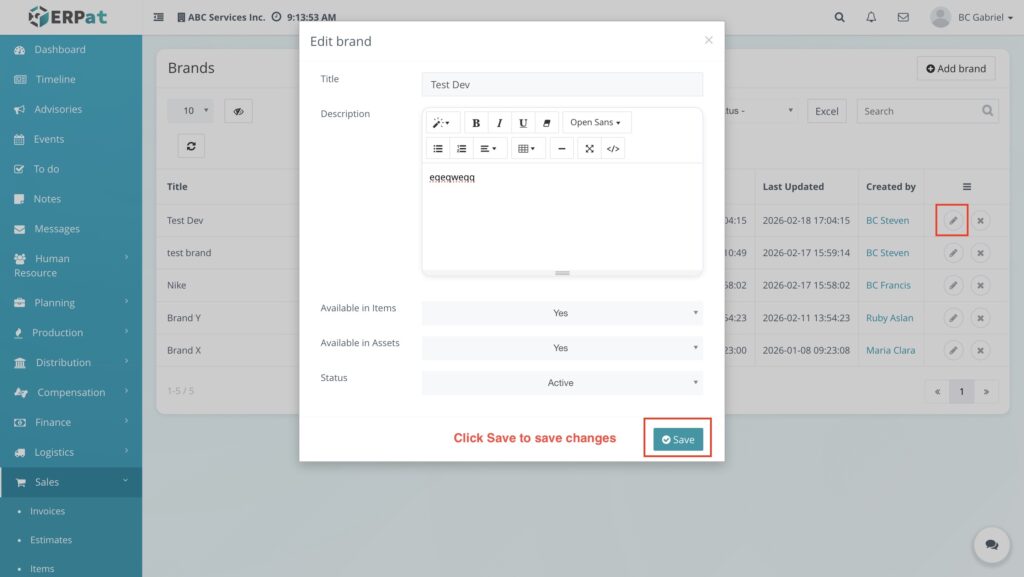The image size is (1024, 577).
Task: Expand the Finance sidebar menu
Action: [x=54, y=422]
